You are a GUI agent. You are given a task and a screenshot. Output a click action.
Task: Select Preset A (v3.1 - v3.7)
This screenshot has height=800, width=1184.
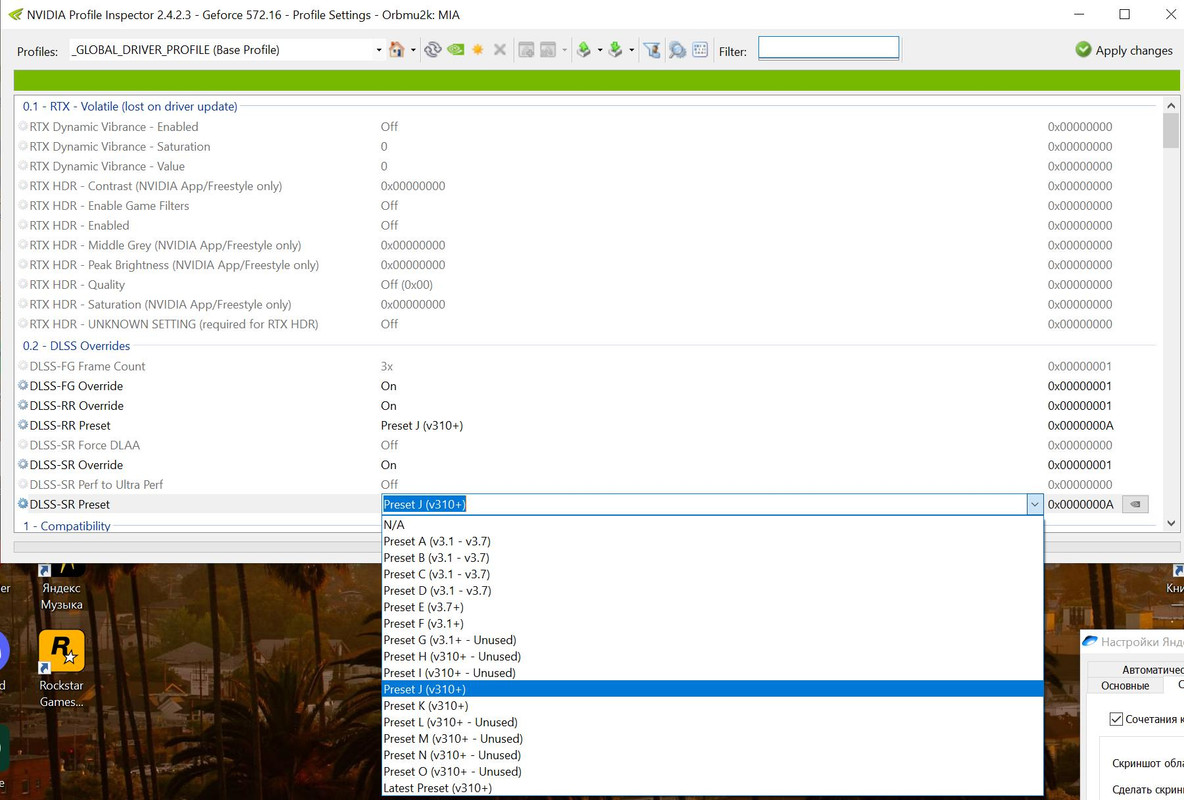point(713,541)
